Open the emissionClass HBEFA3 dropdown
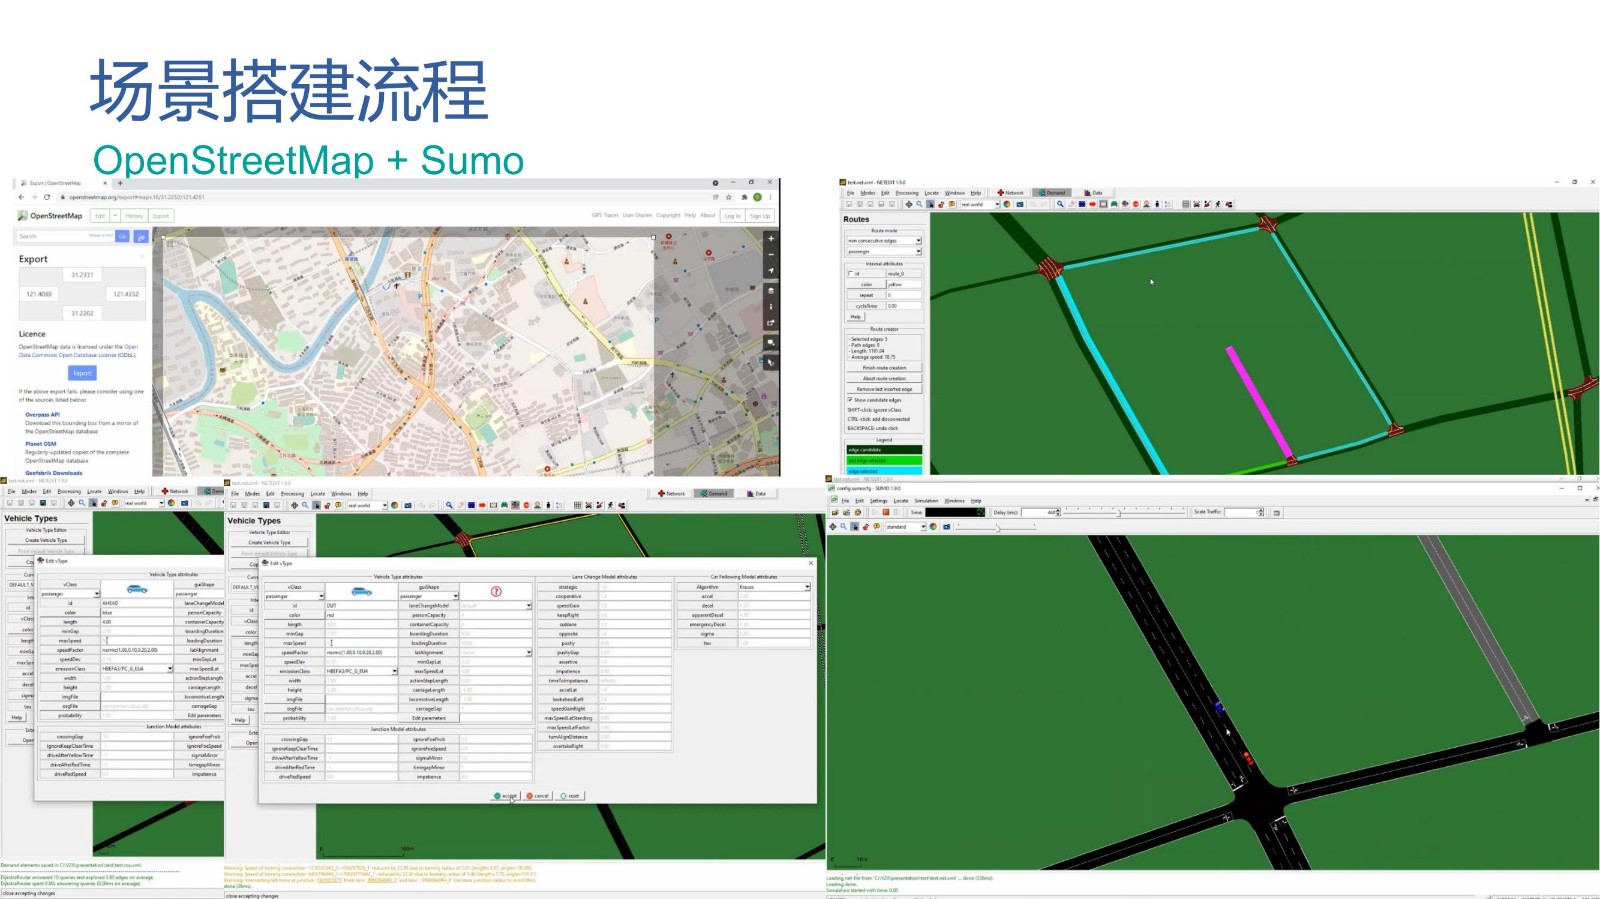 coord(394,671)
